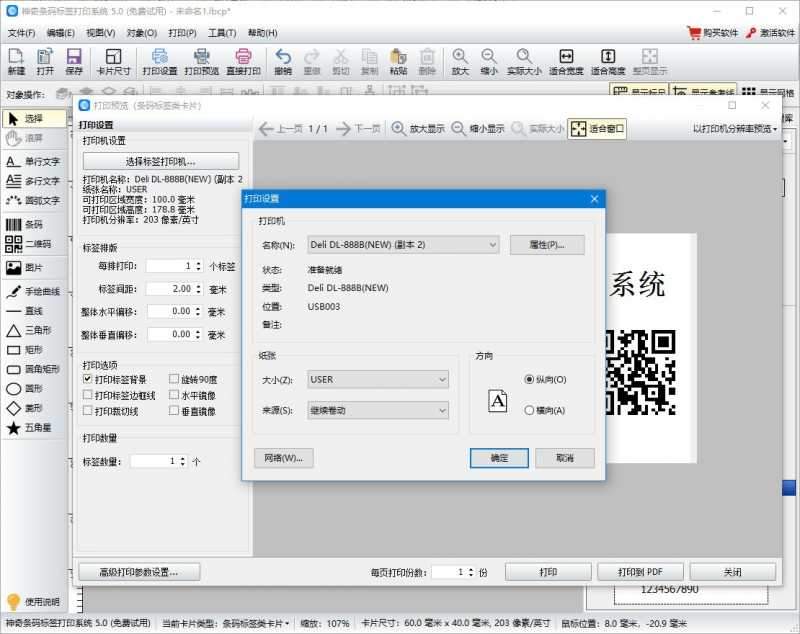
Task: Select portrait orientation radio button
Action: click(529, 380)
